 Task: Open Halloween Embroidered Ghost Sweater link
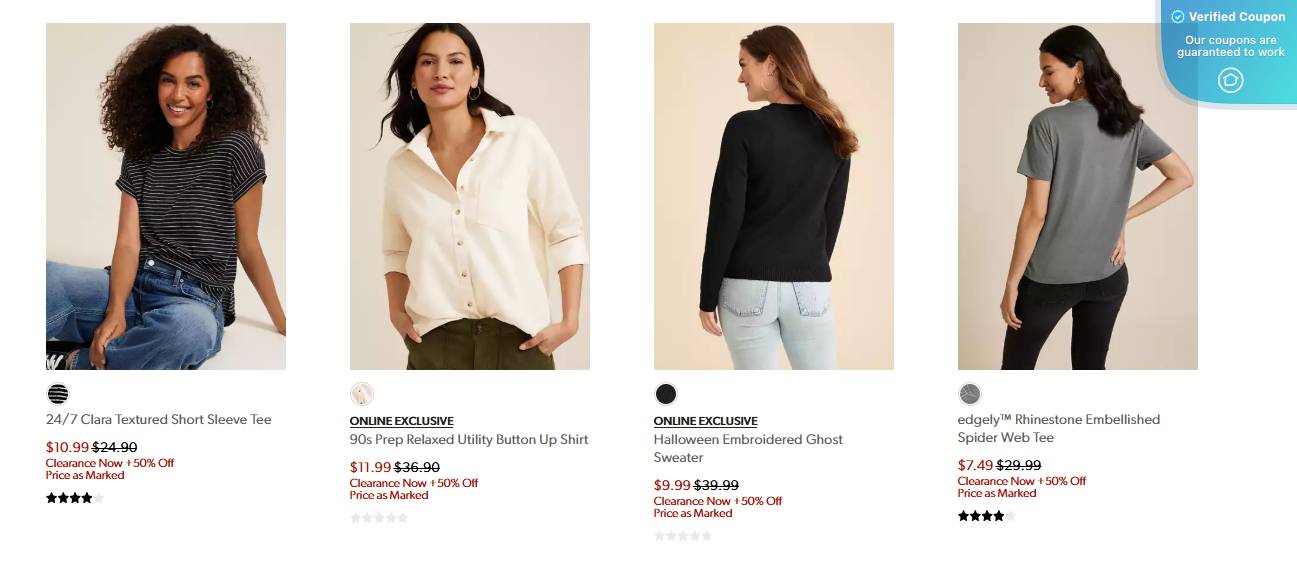[748, 448]
